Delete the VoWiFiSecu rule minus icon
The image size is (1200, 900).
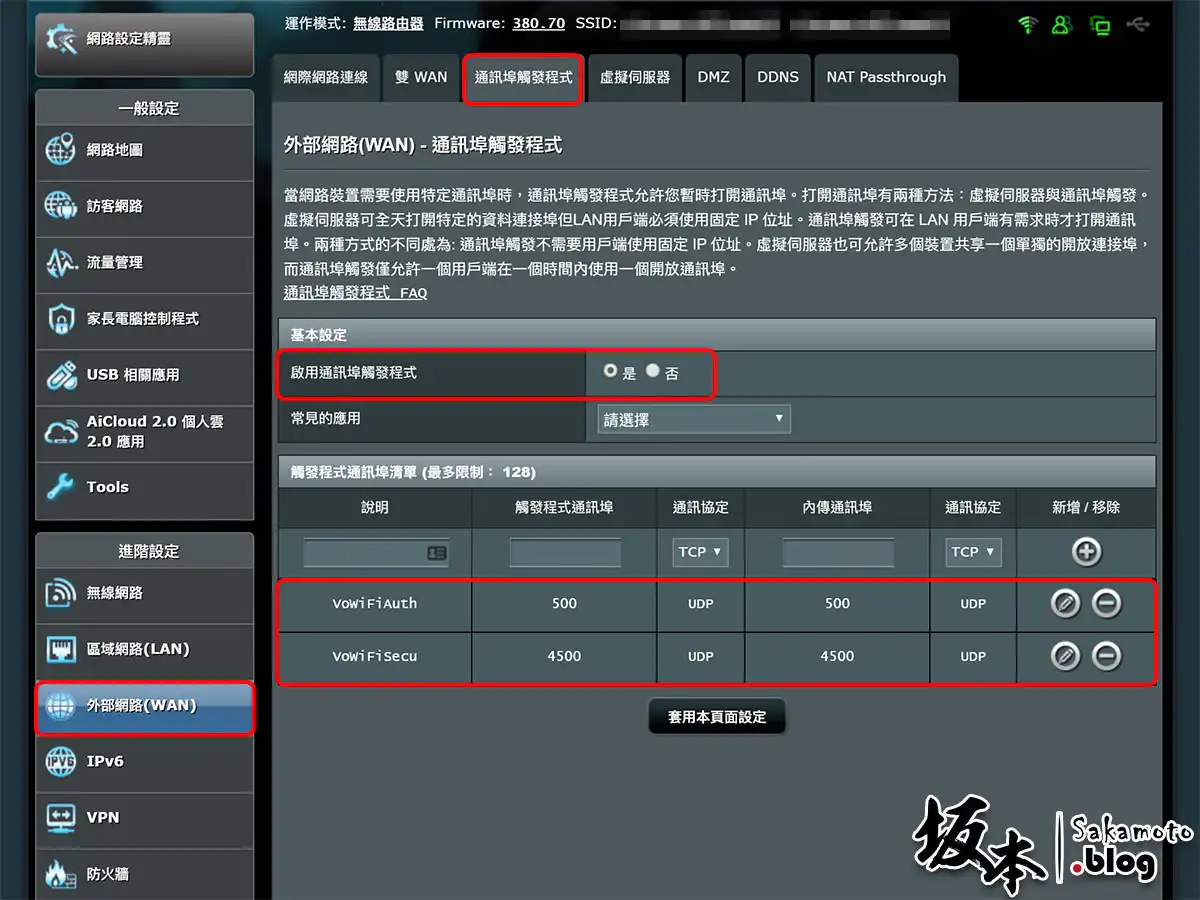1106,656
